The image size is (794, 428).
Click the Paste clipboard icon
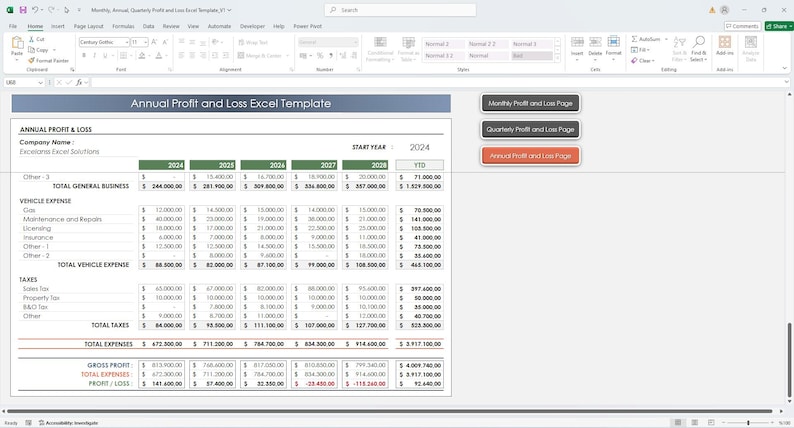coord(17,44)
